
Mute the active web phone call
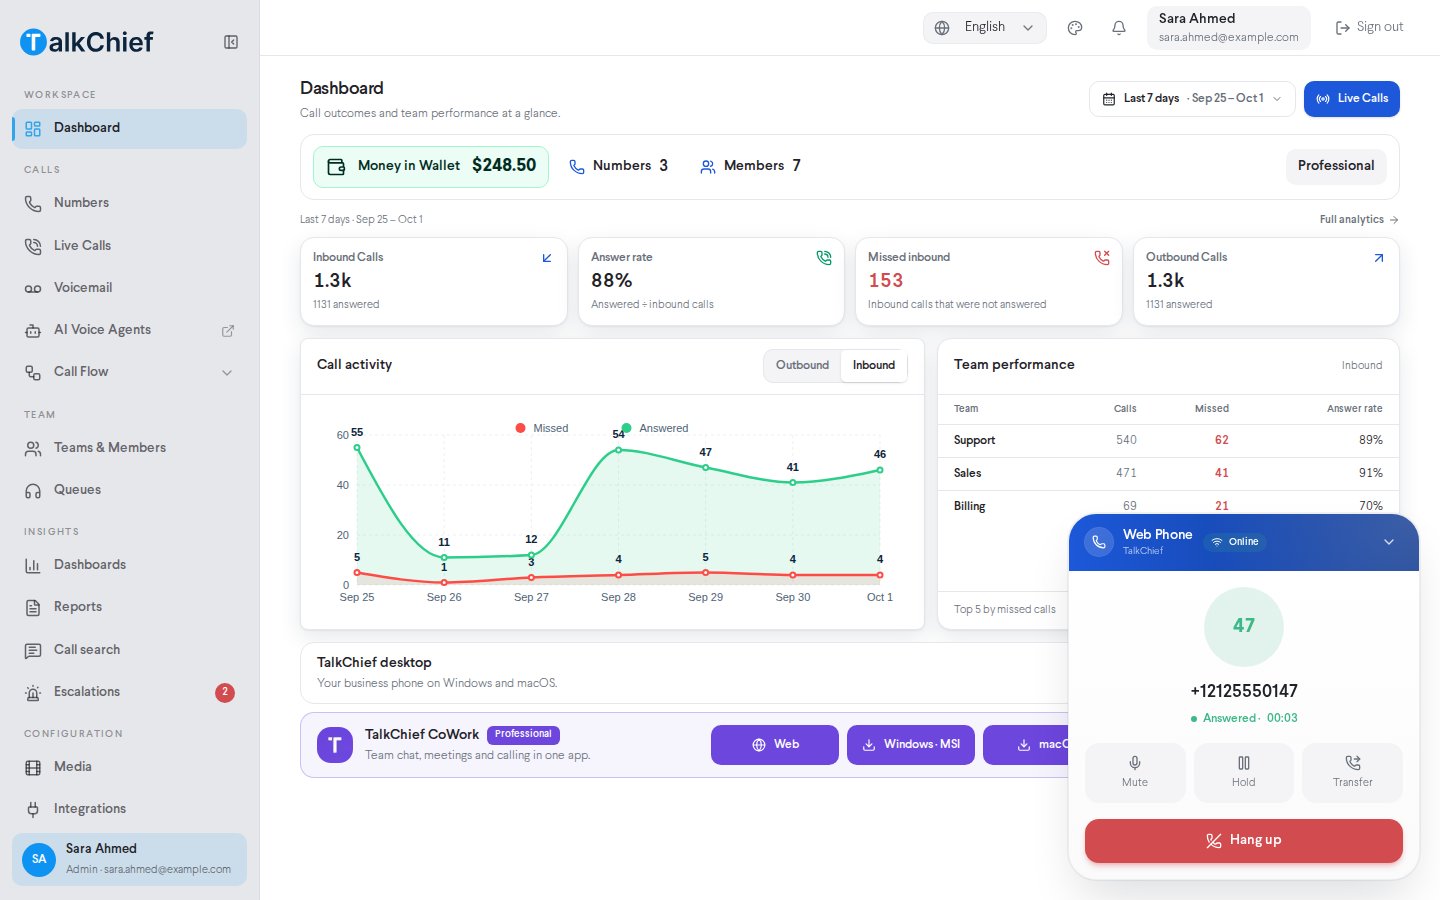pos(1135,772)
